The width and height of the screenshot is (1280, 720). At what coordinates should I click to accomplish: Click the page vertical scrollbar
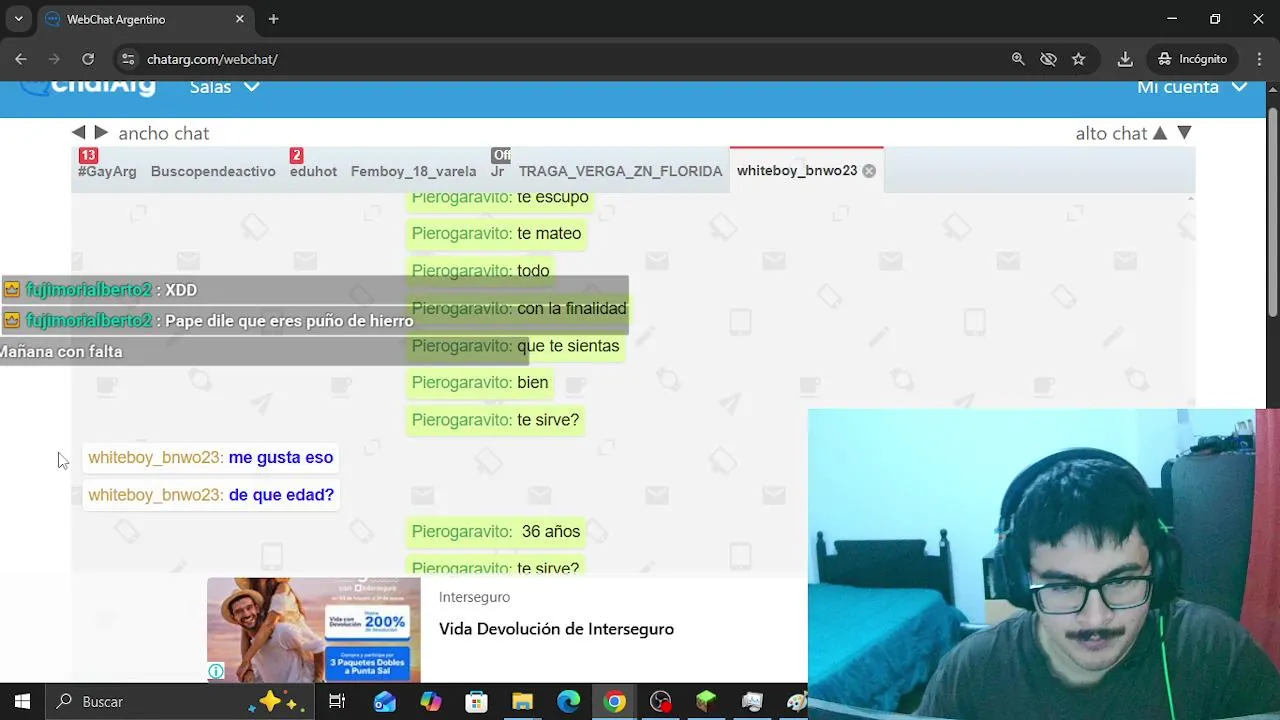point(1272,210)
